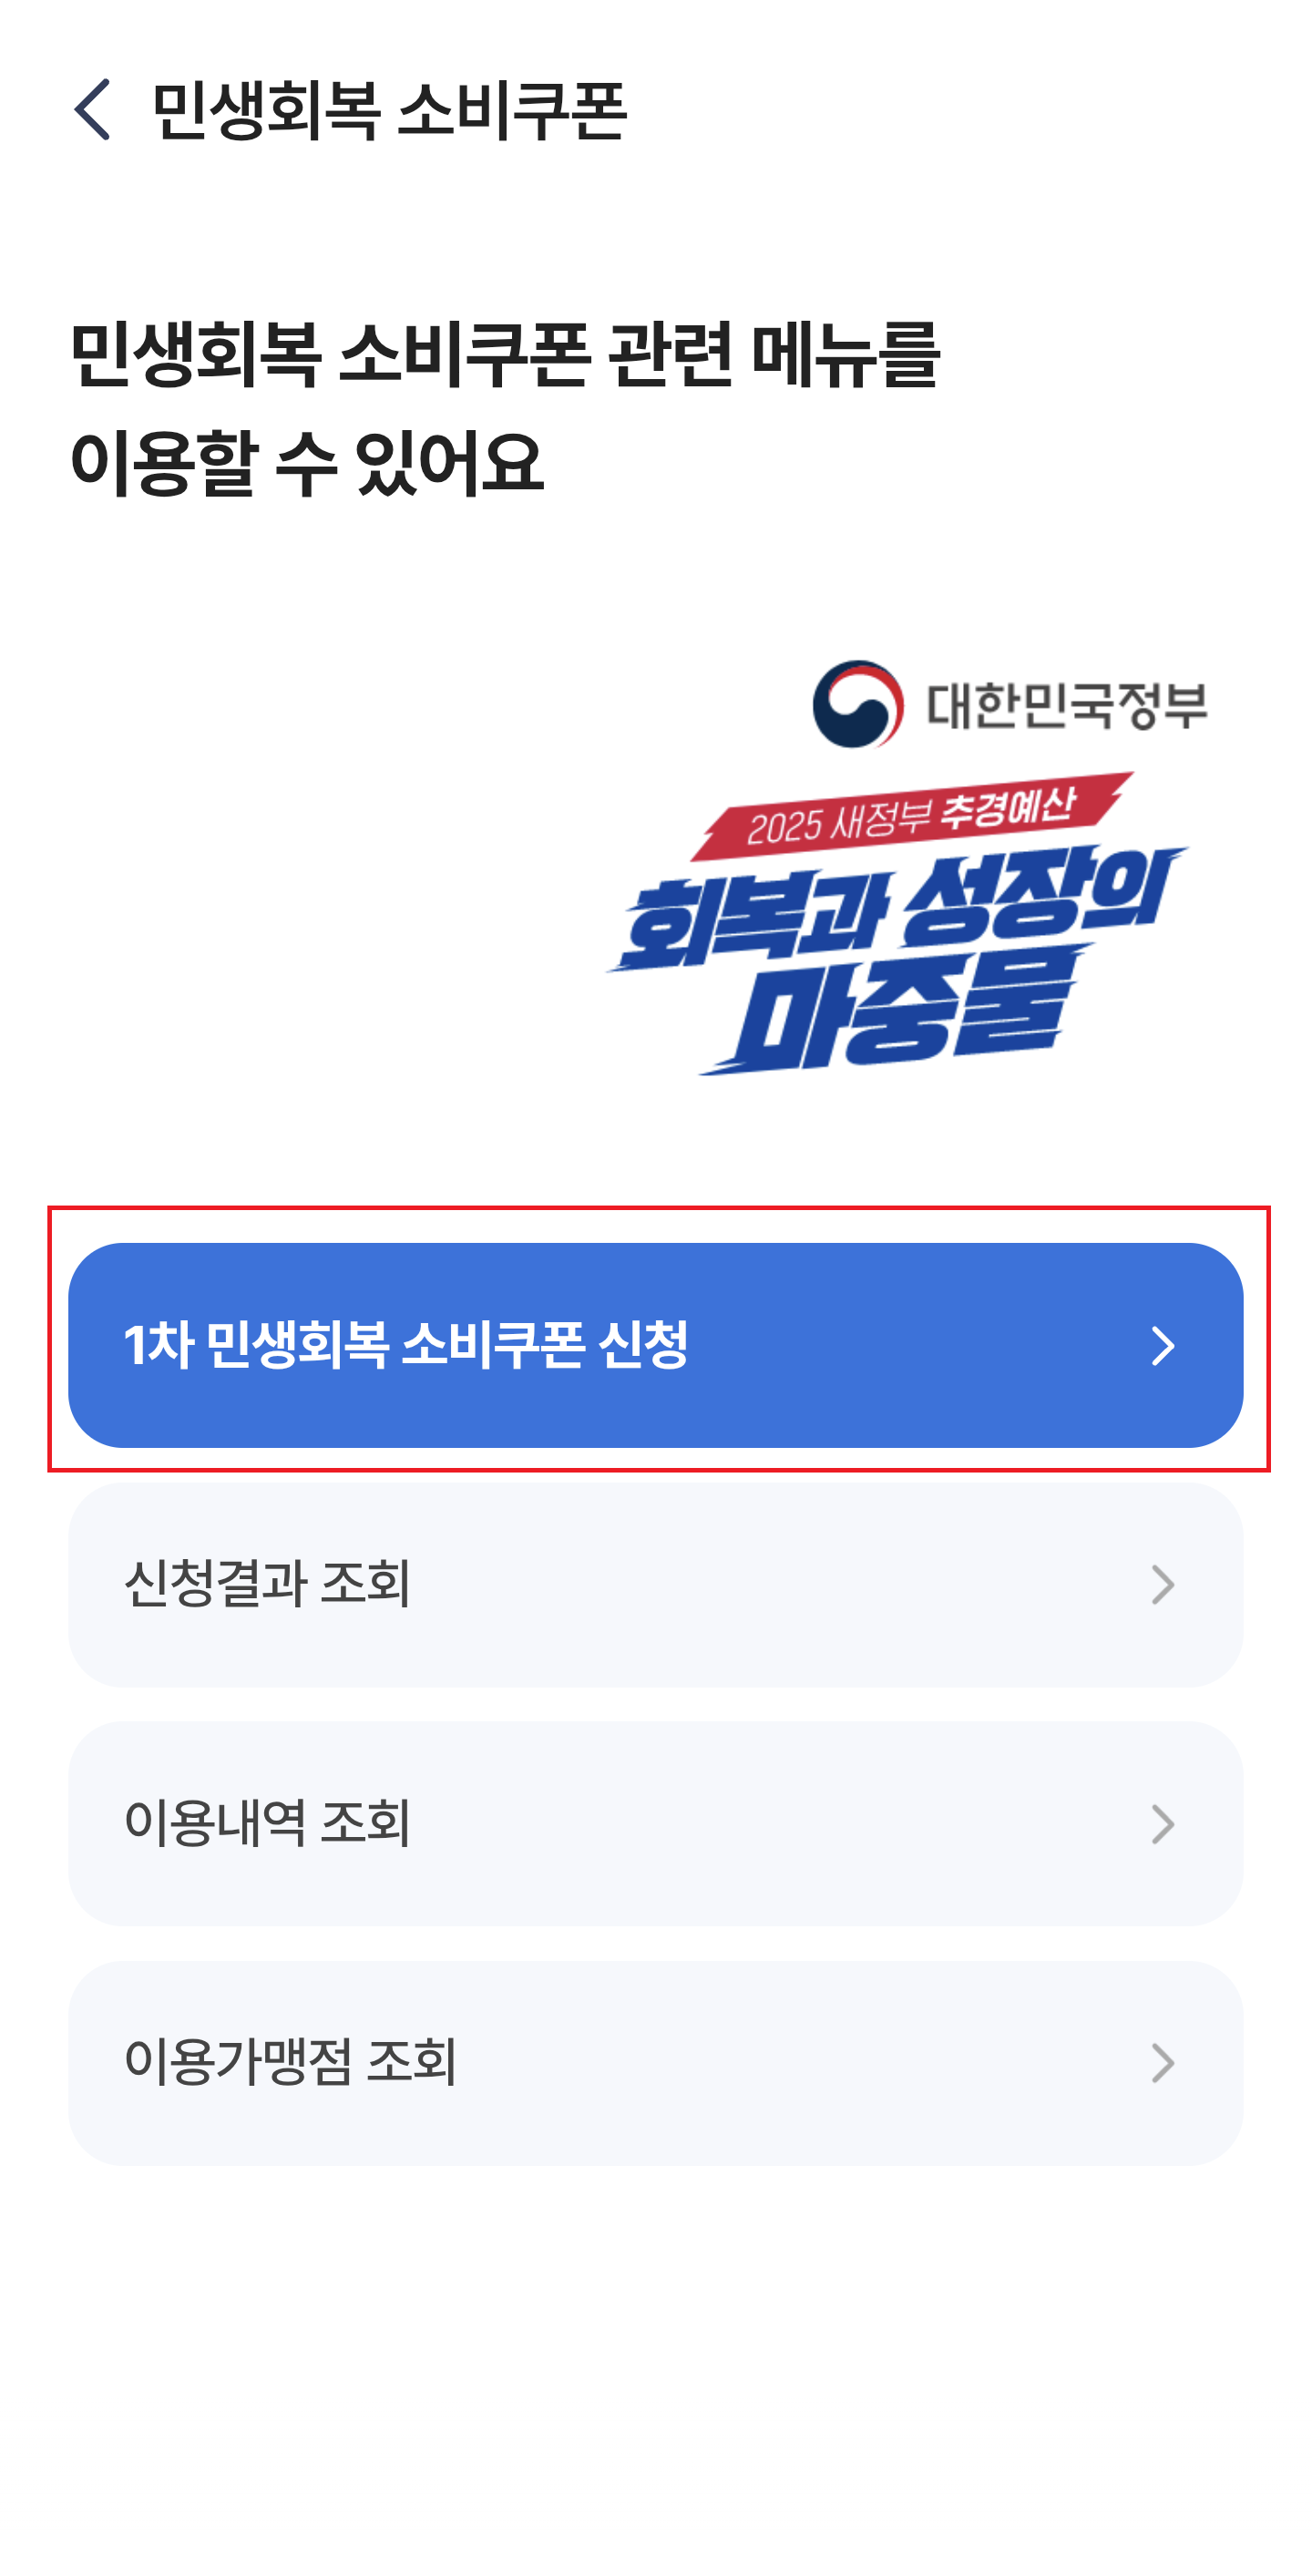Tap the chevron beside 이용내역 조회
Image resolution: width=1312 pixels, height=2576 pixels.
point(1162,1823)
